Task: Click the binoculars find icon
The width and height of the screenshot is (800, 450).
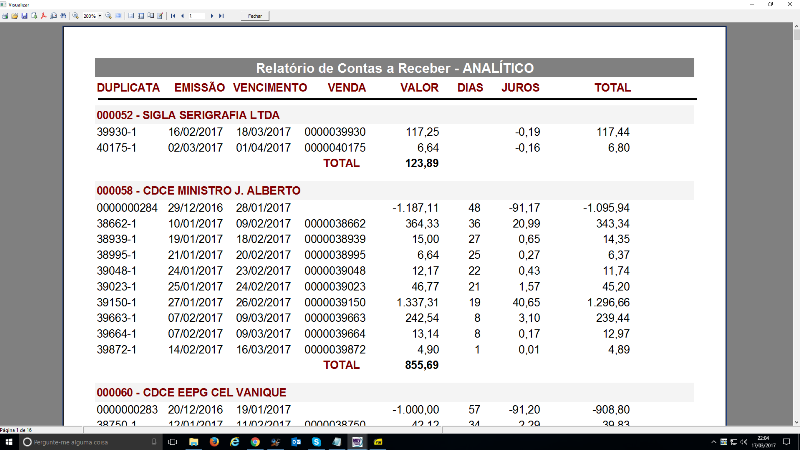Action: [x=63, y=16]
